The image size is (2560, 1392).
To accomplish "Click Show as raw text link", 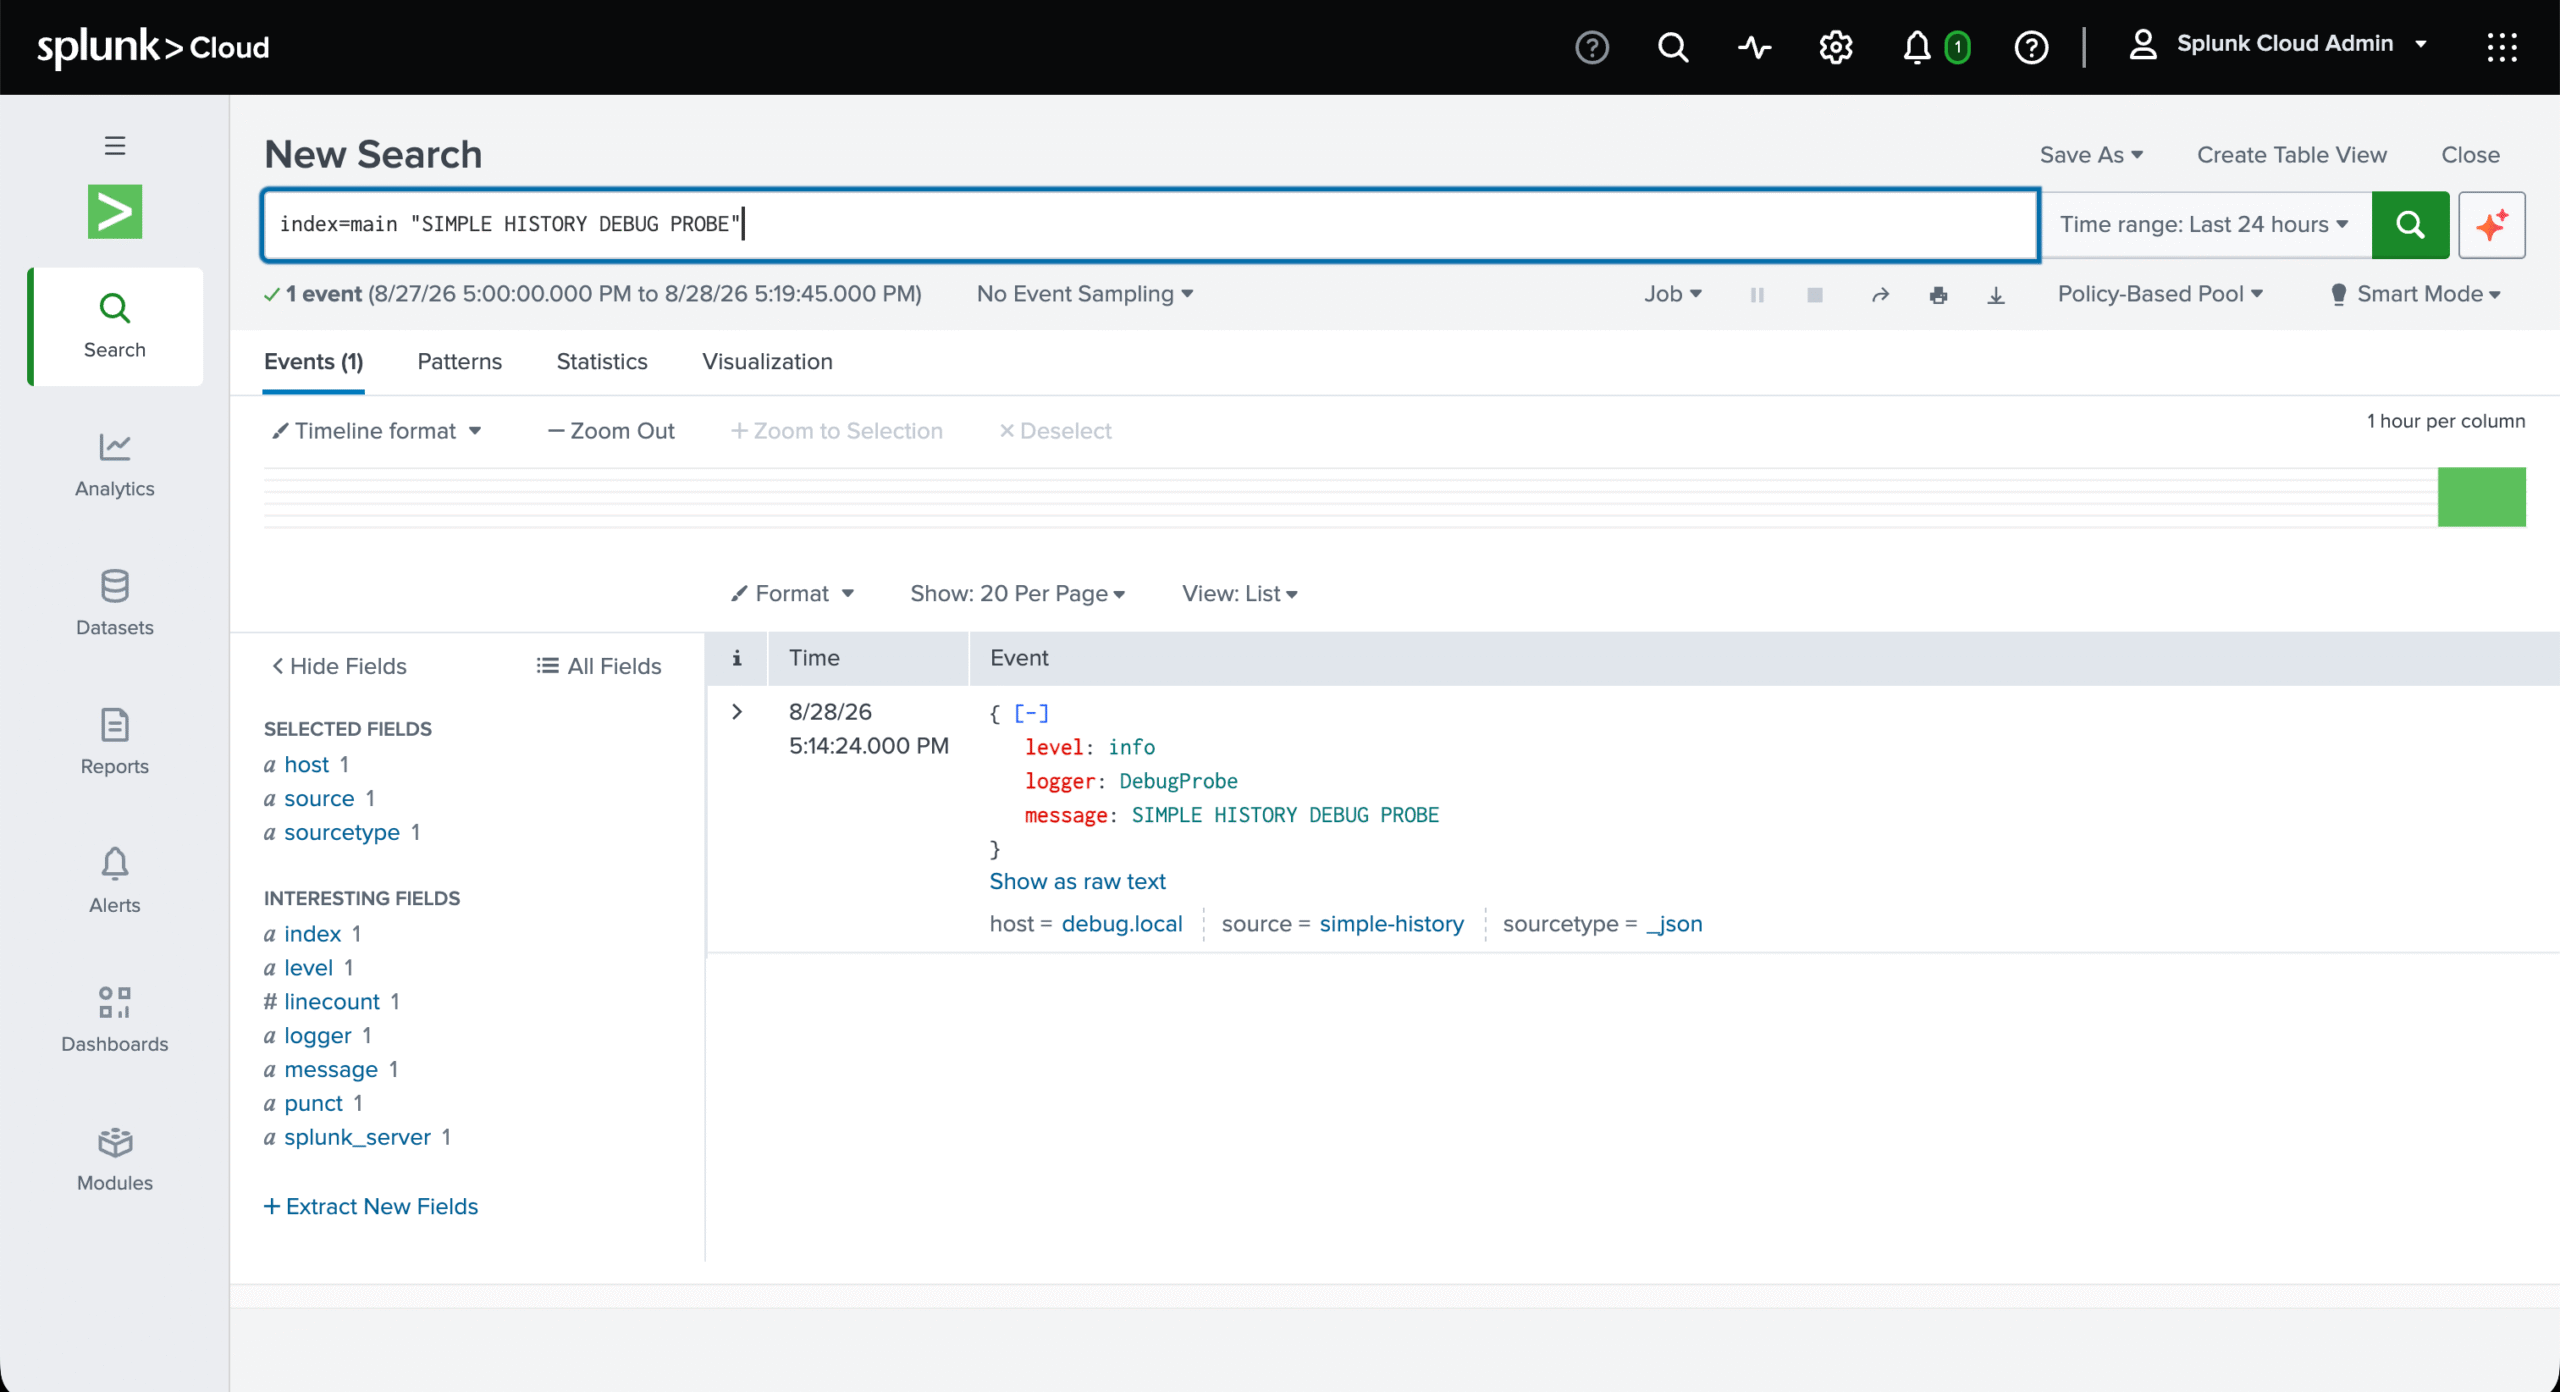I will (x=1077, y=882).
